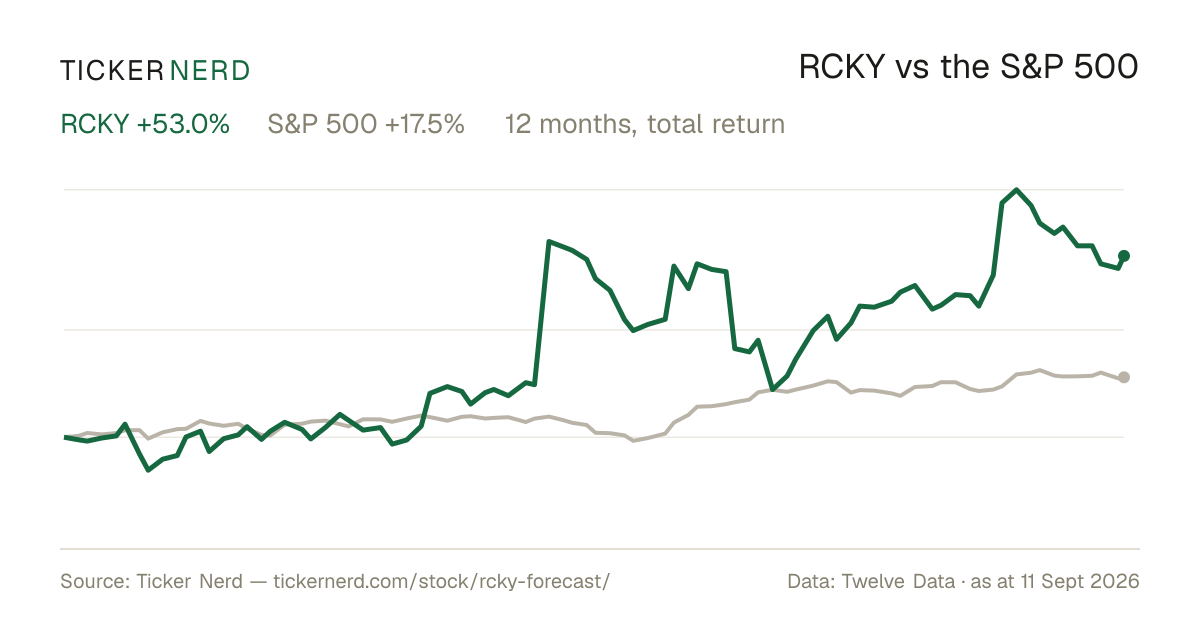Click the word NERD in the logo
Image resolution: width=1200 pixels, height=630 pixels.
coord(210,70)
